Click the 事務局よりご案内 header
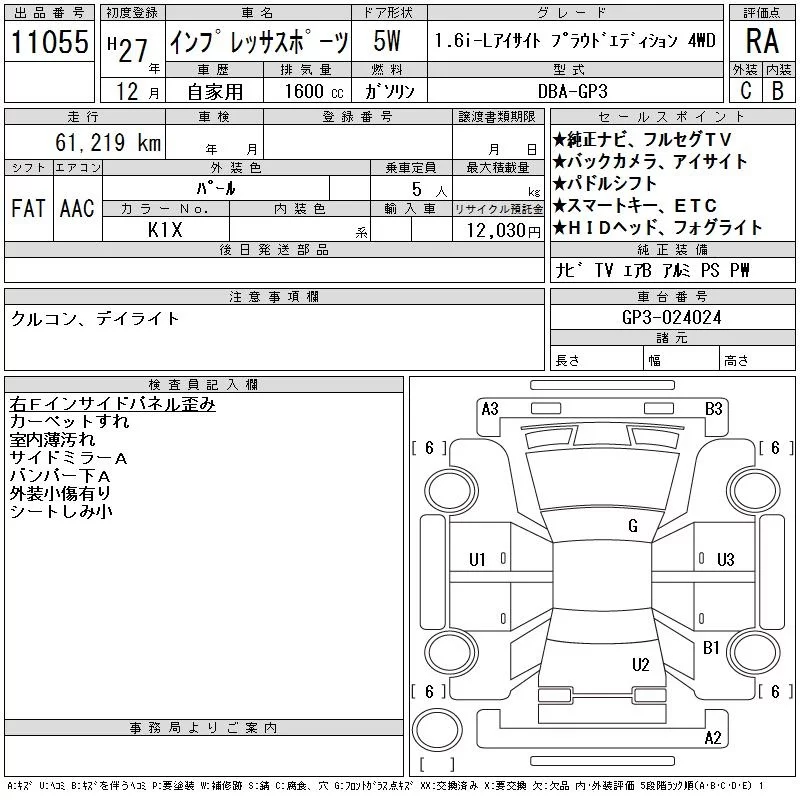800x800 pixels. pos(204,728)
